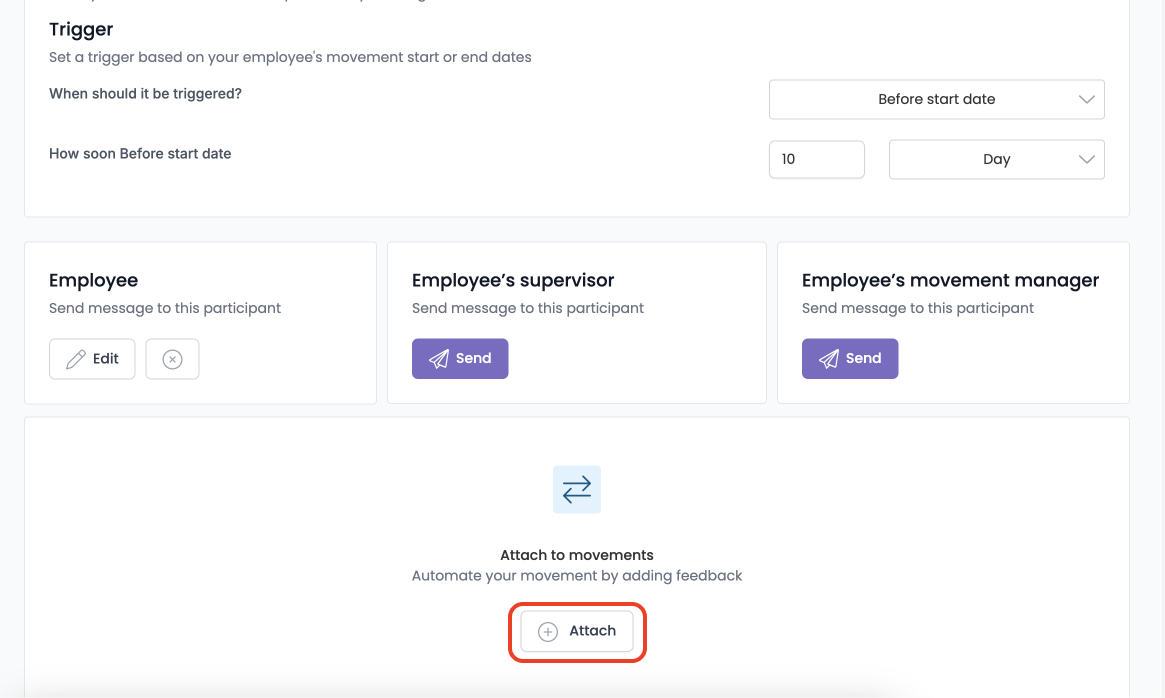Click the 'Employee's movement manager' card heading
The width and height of the screenshot is (1165, 698).
click(x=950, y=280)
